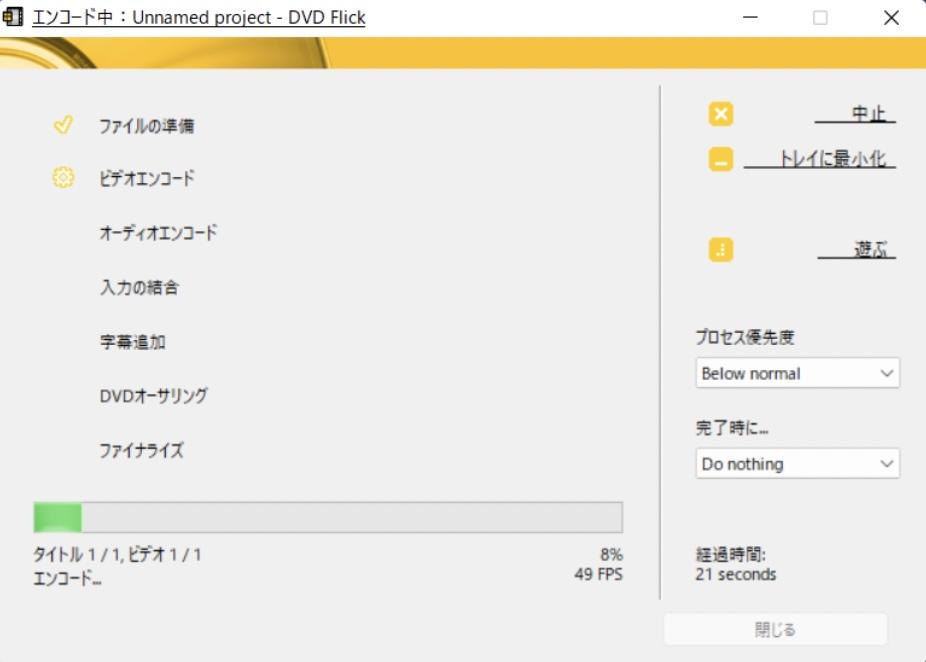The image size is (926, 662).
Task: Click the 8% progress percentage text
Action: tap(611, 555)
